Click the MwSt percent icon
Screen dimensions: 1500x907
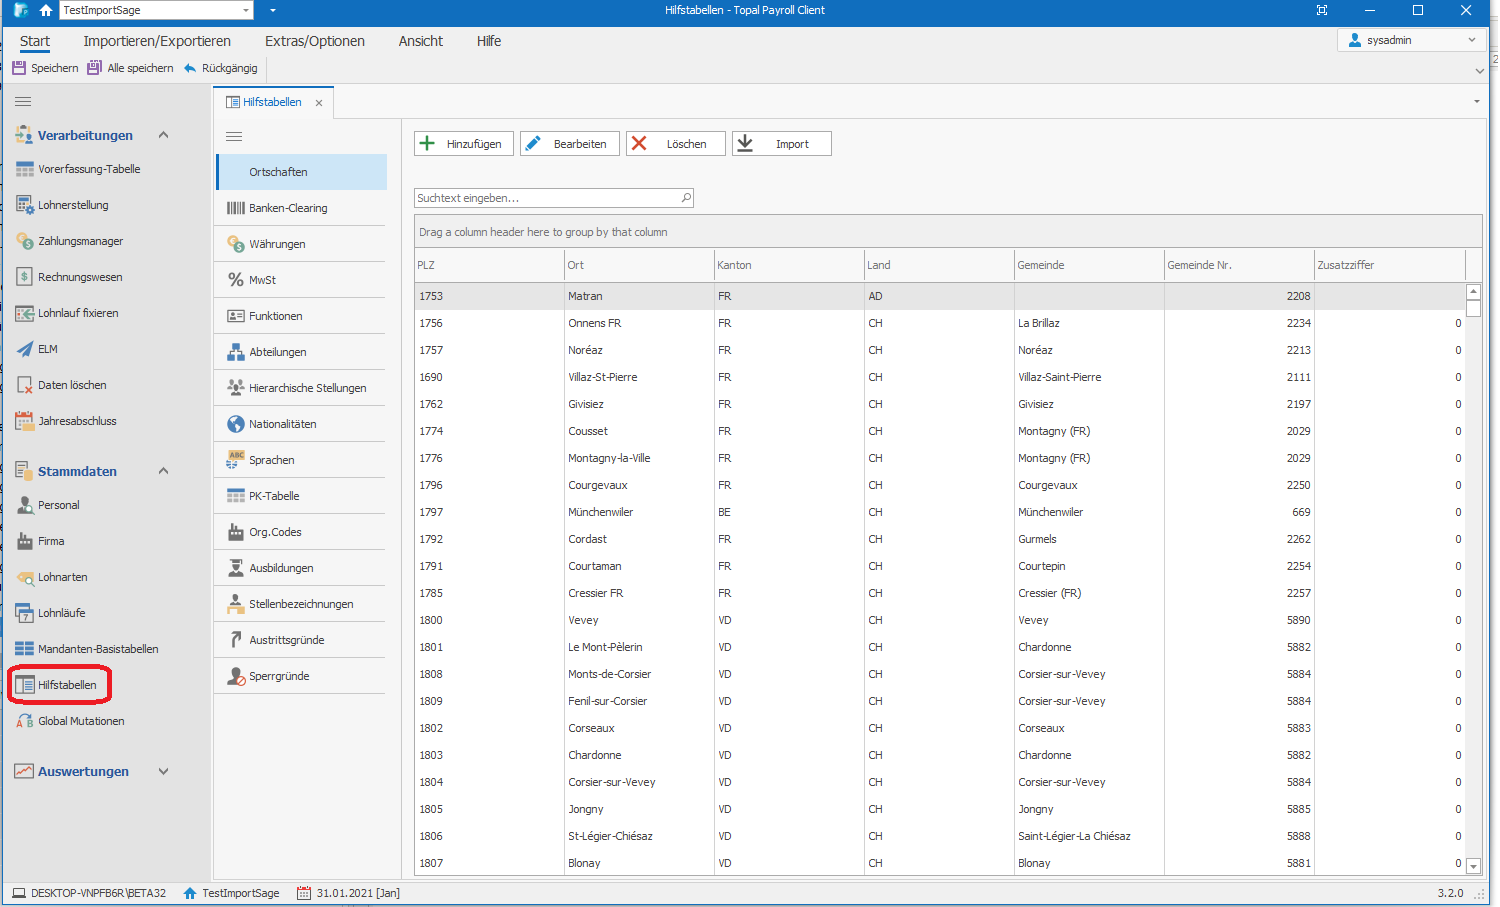point(236,280)
